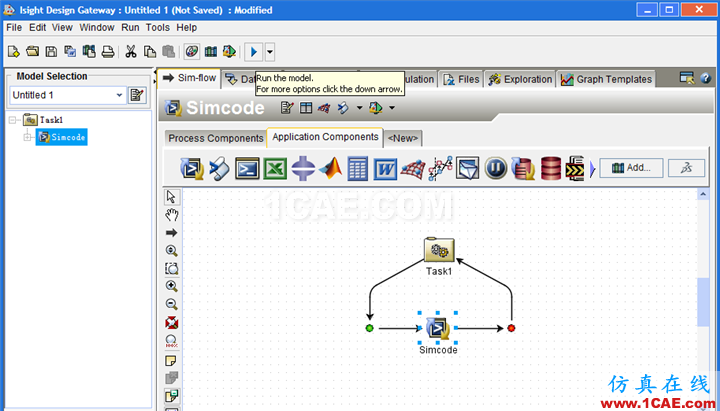Click the help question mark icon
Viewport: 720px width, 411px height.
tap(705, 79)
